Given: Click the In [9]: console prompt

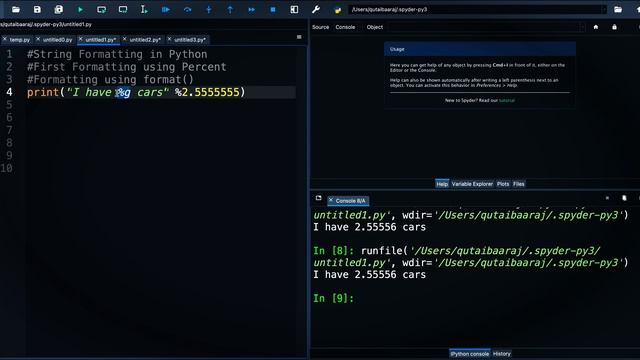Looking at the screenshot, I should [333, 298].
